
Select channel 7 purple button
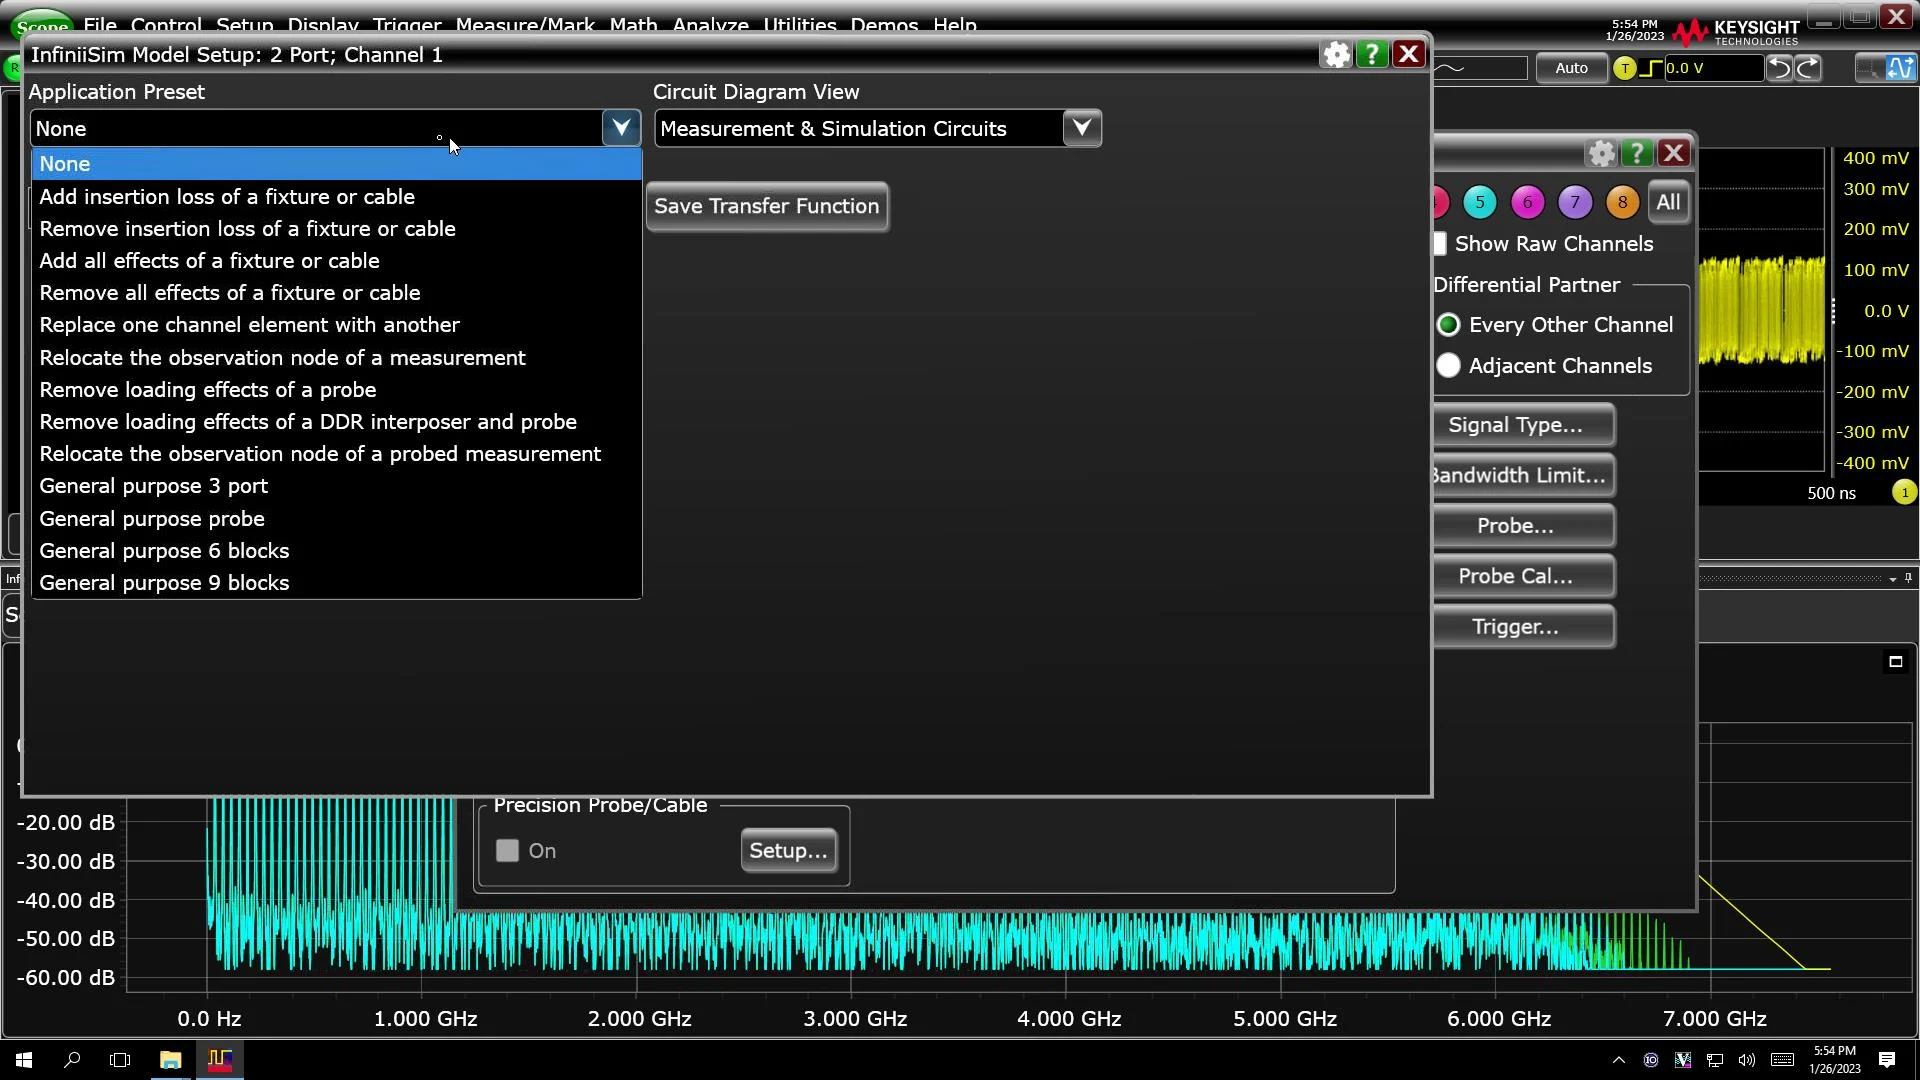pos(1575,202)
